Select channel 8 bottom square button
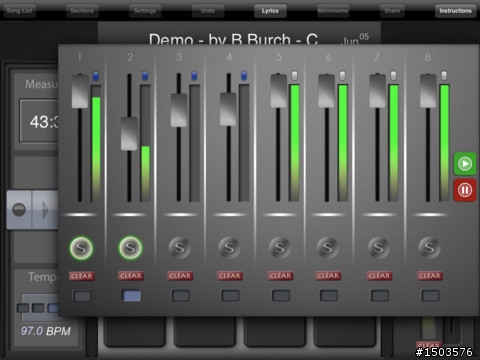 click(430, 296)
